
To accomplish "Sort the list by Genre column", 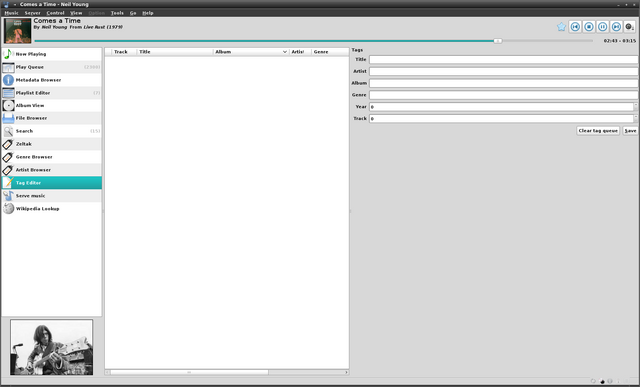I will click(330, 52).
